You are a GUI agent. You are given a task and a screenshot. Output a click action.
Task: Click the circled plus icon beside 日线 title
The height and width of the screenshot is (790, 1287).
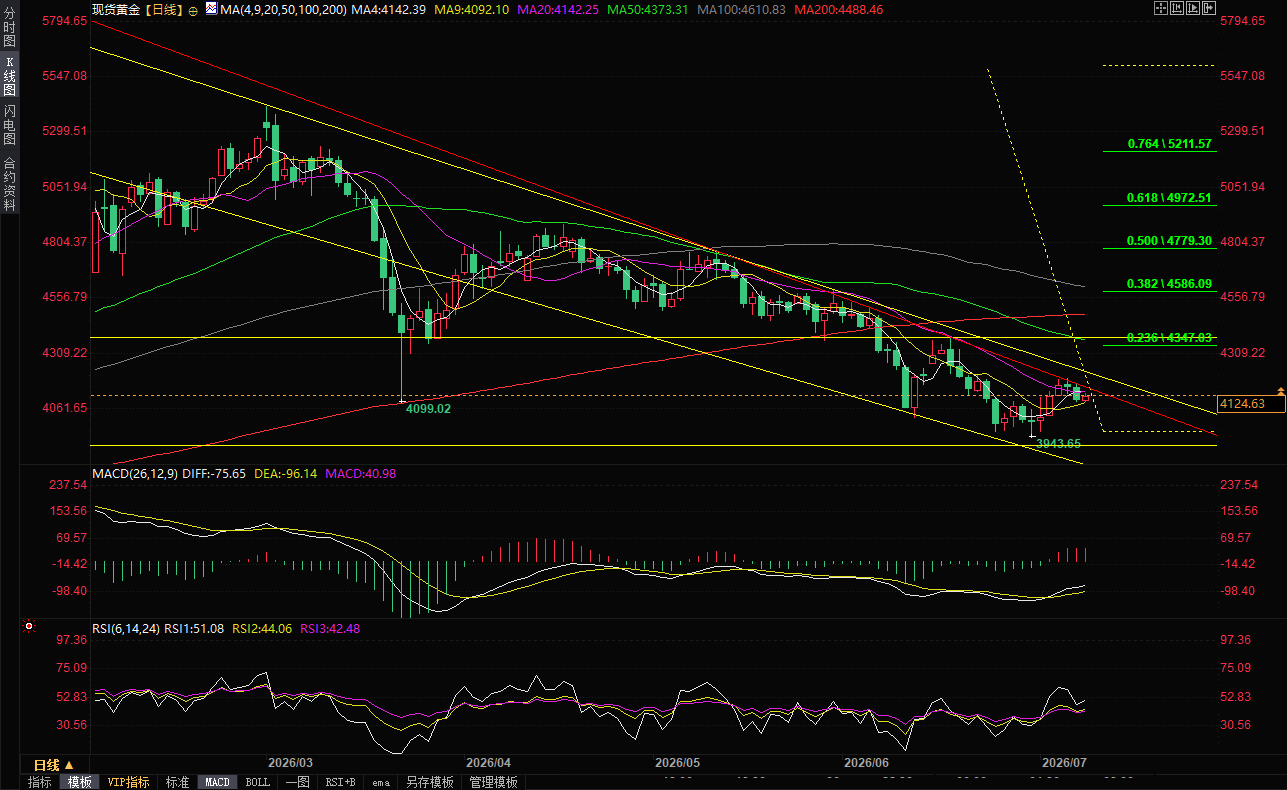(x=193, y=9)
